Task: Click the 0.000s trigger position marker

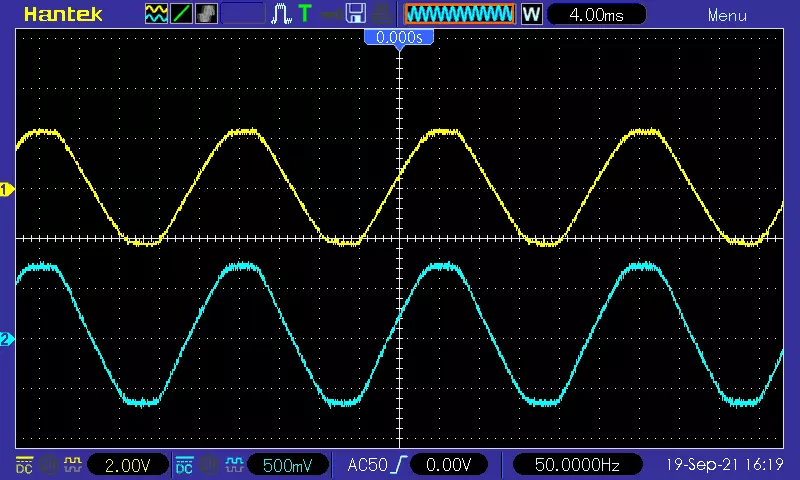Action: point(399,37)
